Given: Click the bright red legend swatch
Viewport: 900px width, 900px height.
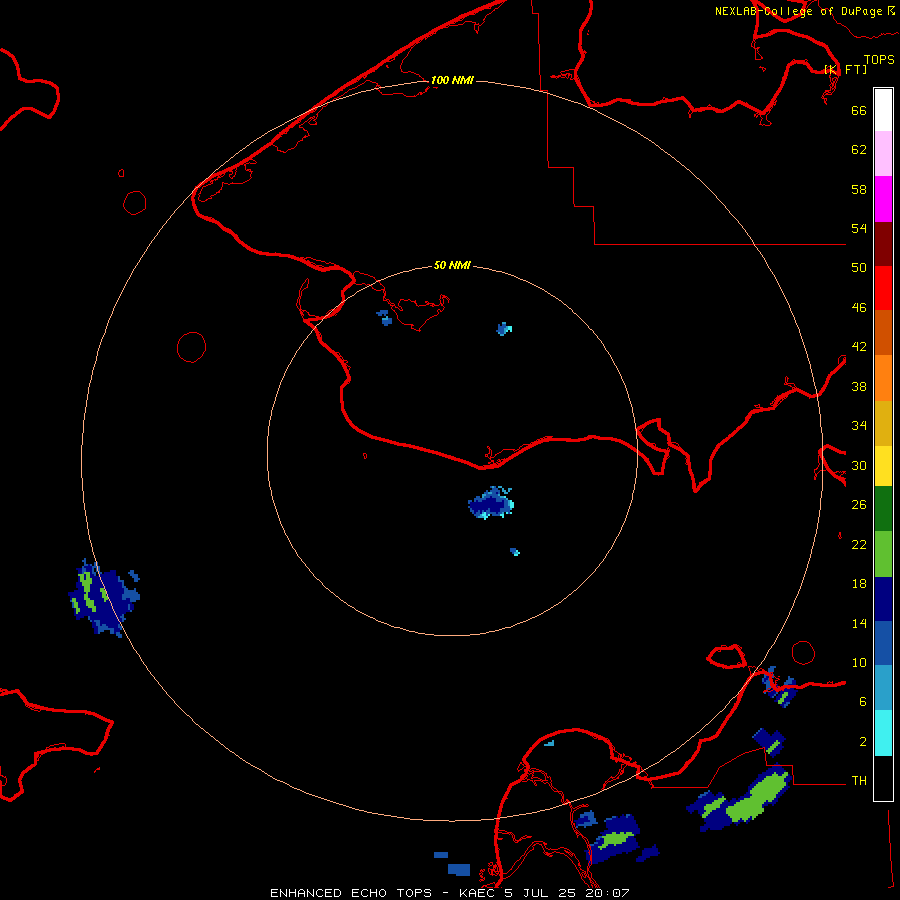Looking at the screenshot, I should [x=883, y=288].
